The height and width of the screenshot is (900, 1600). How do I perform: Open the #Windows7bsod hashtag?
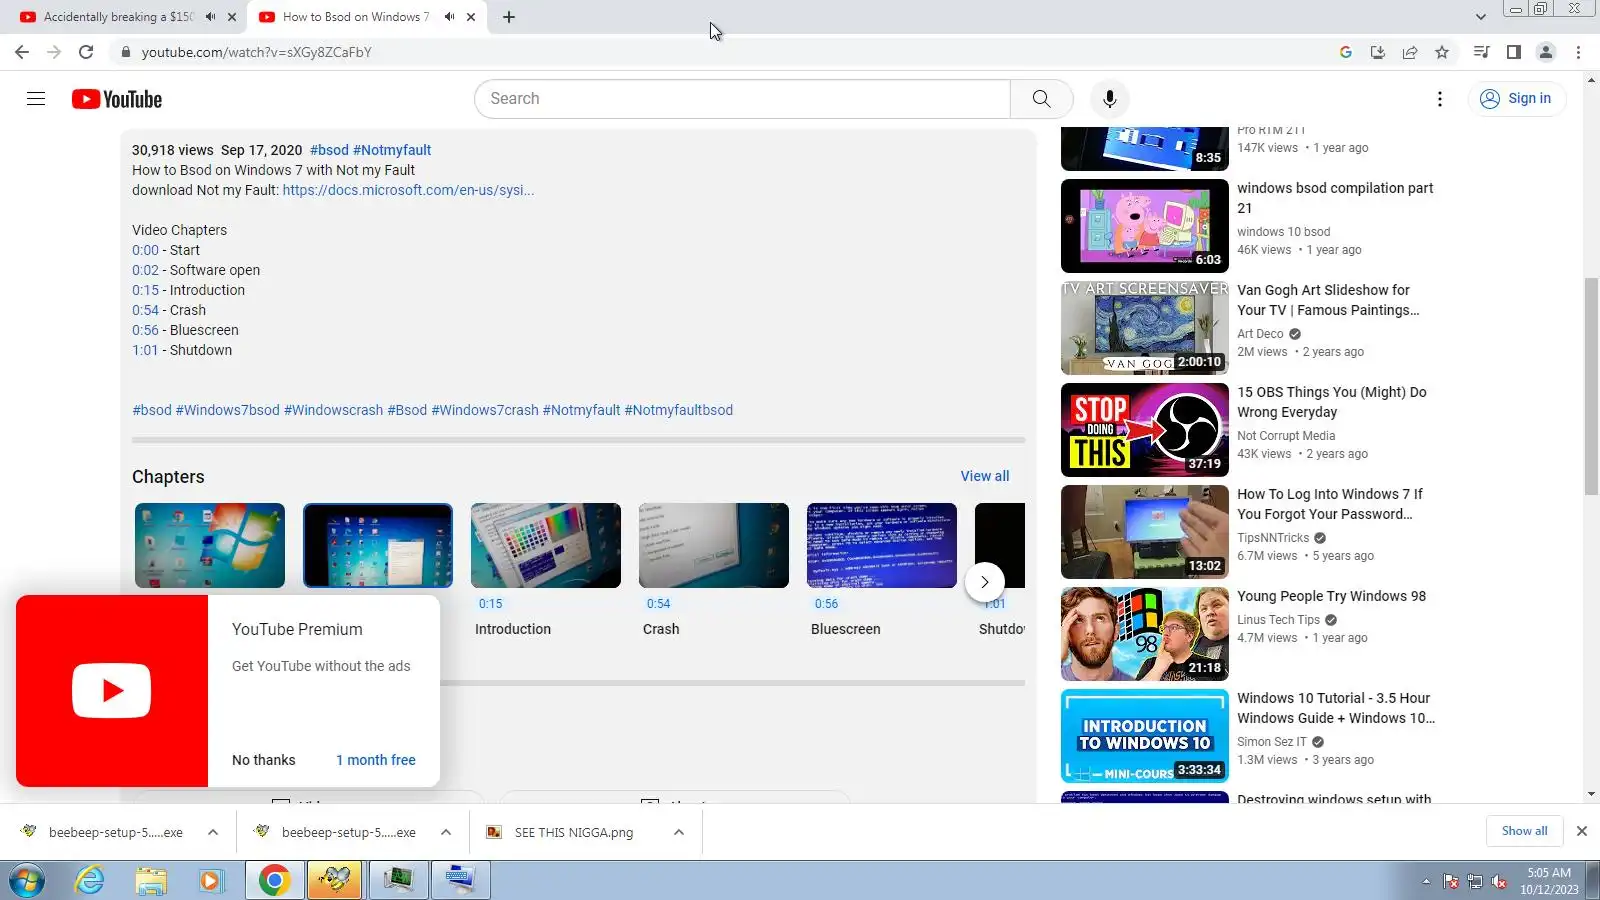tap(227, 410)
